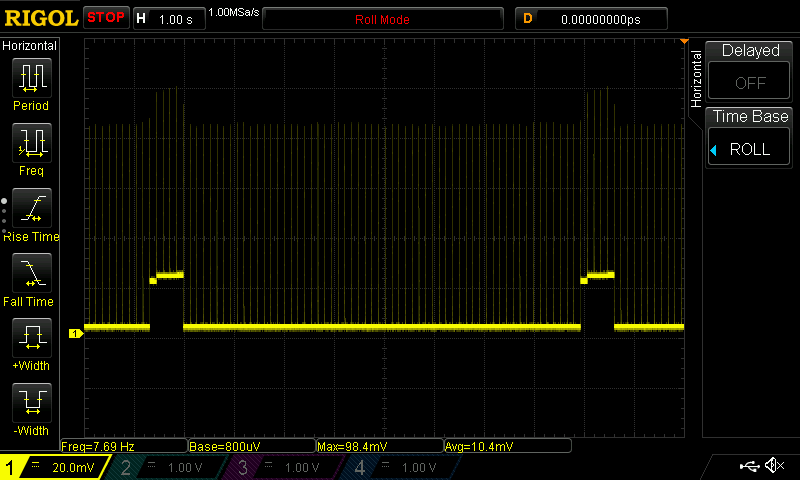Click the Roll Mode waveform memory bar

click(383, 19)
